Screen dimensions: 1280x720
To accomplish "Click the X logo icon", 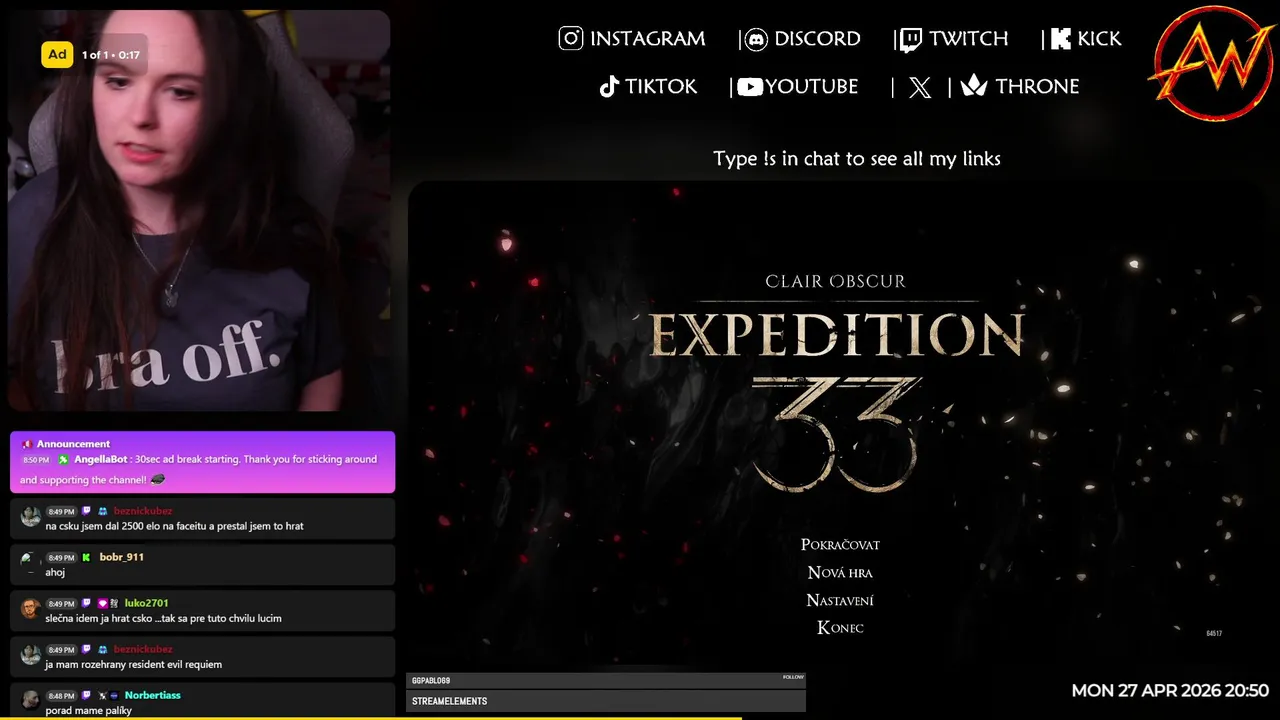I will pos(920,88).
